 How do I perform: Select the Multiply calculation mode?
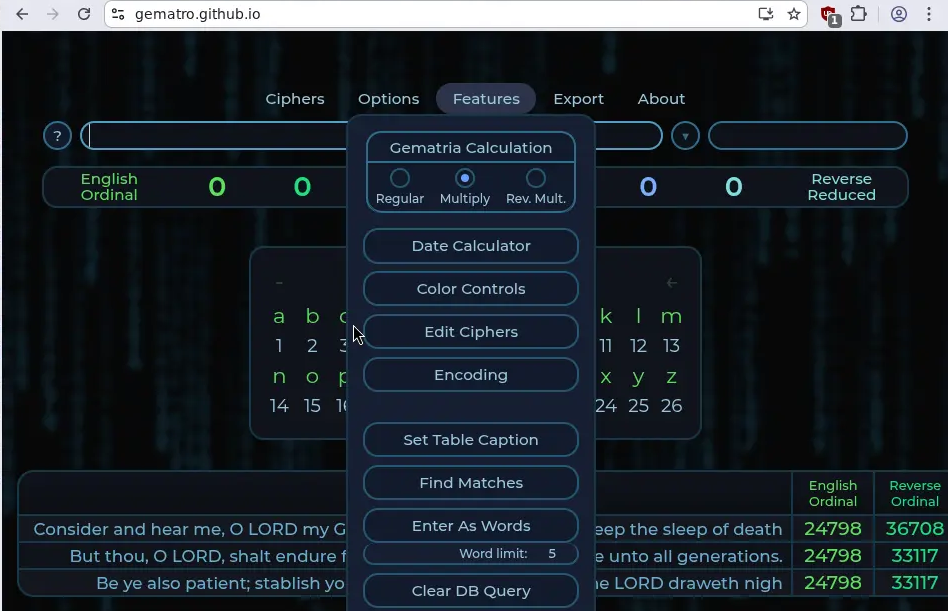463,180
